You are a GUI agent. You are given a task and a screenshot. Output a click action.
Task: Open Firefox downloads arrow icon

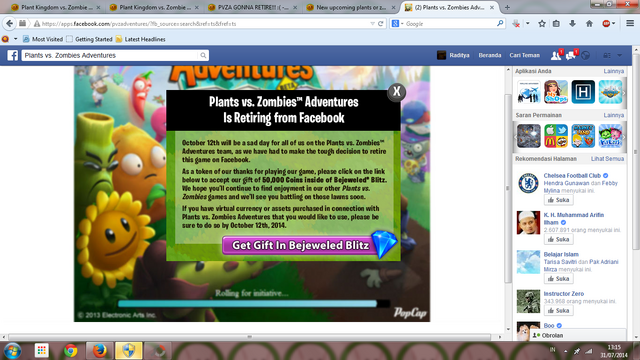point(572,24)
